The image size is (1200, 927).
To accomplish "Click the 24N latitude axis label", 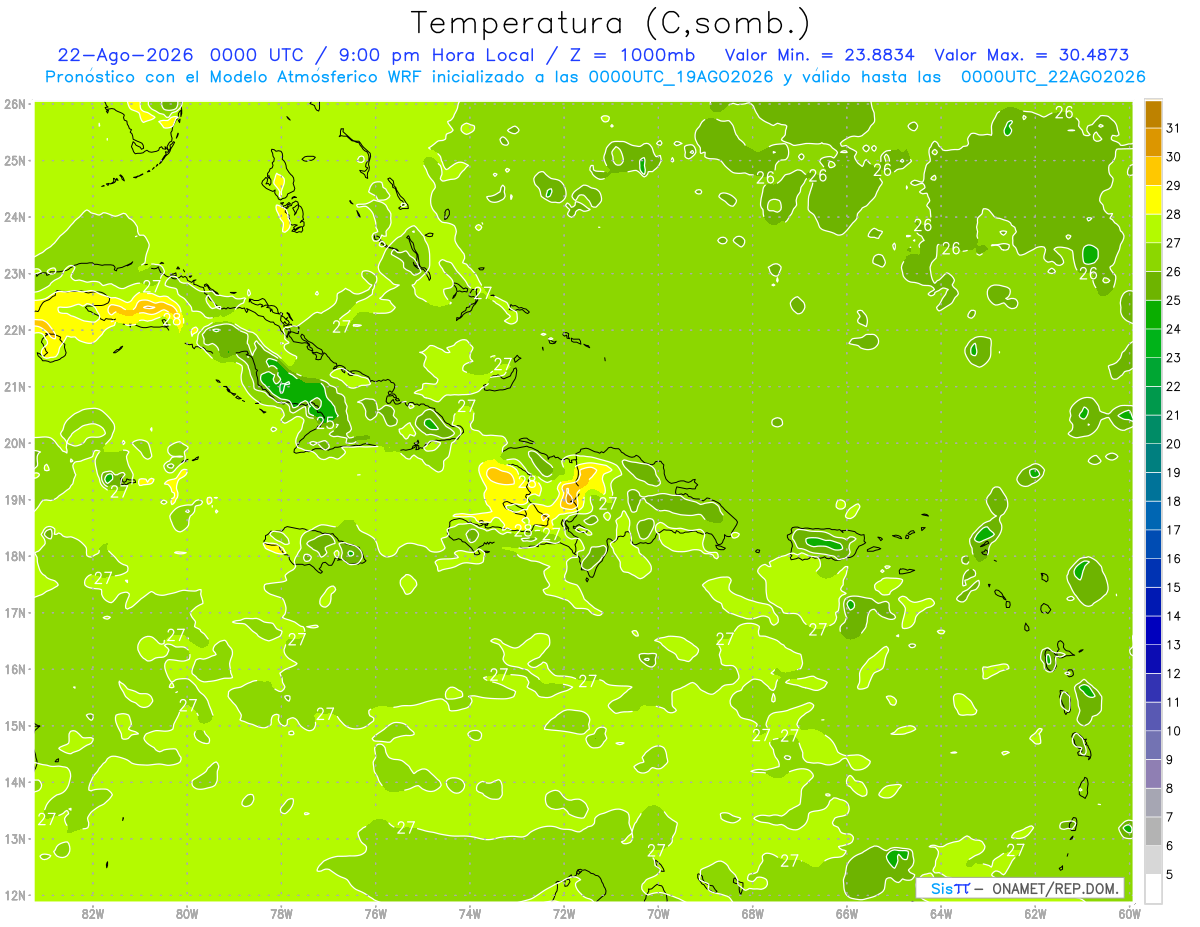I will tap(15, 217).
